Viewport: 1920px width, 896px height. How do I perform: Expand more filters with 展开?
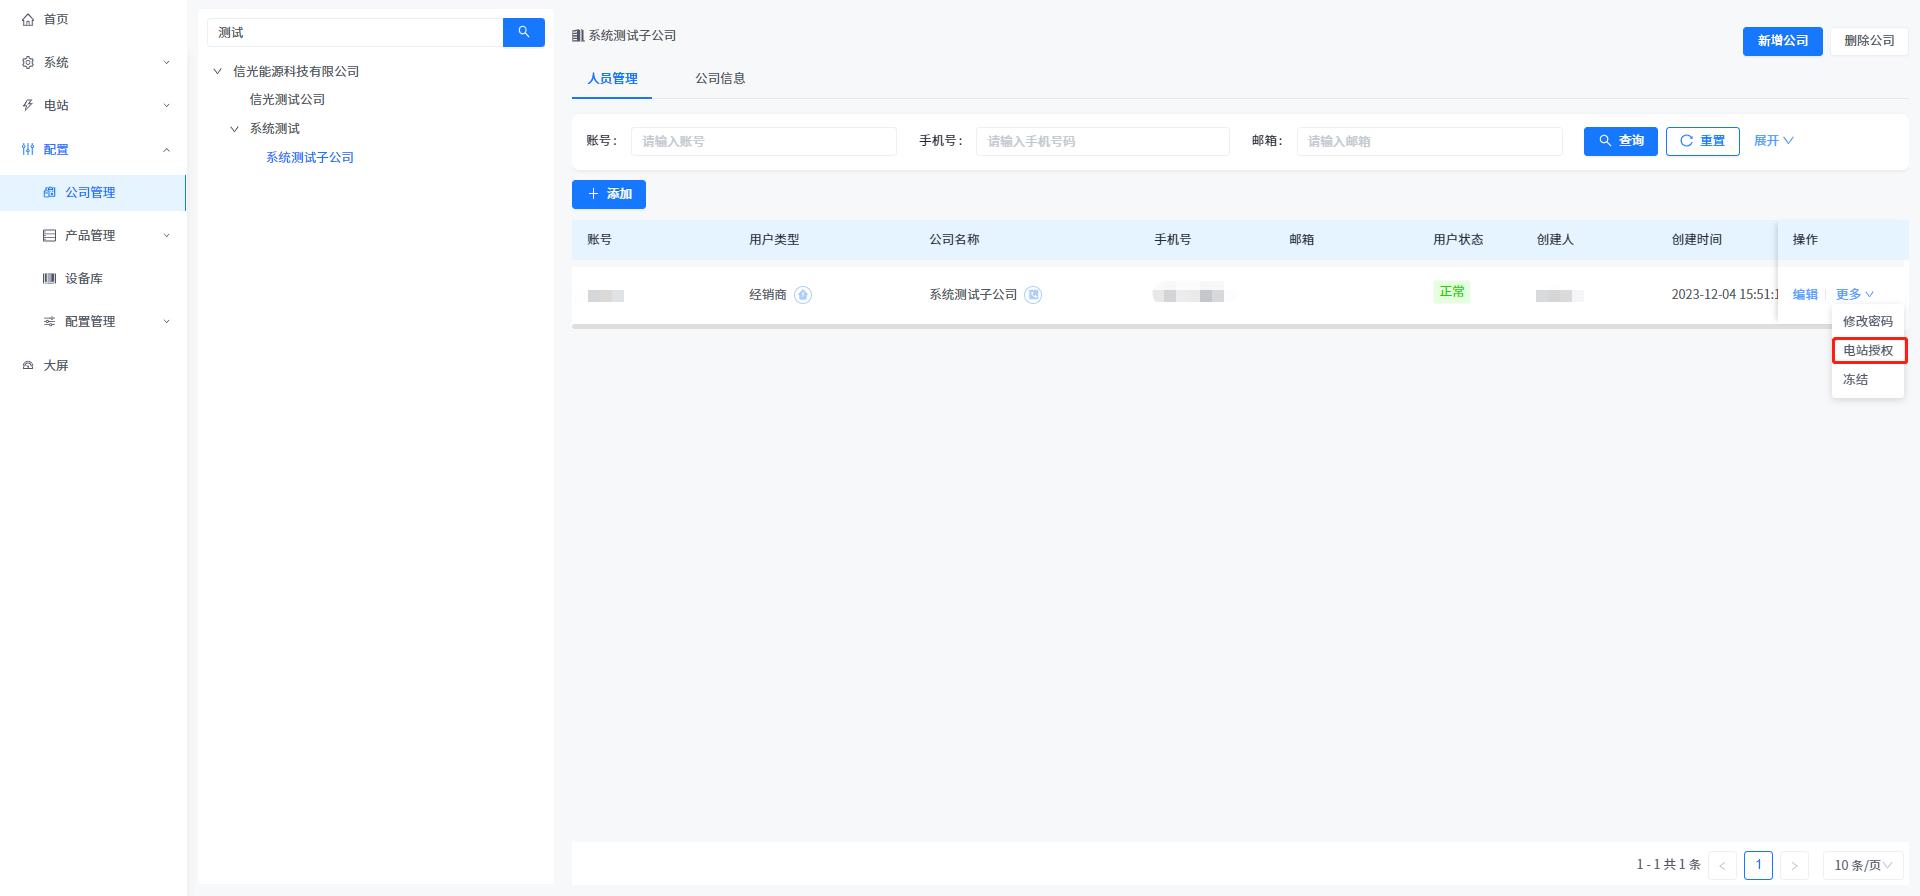click(x=1773, y=141)
